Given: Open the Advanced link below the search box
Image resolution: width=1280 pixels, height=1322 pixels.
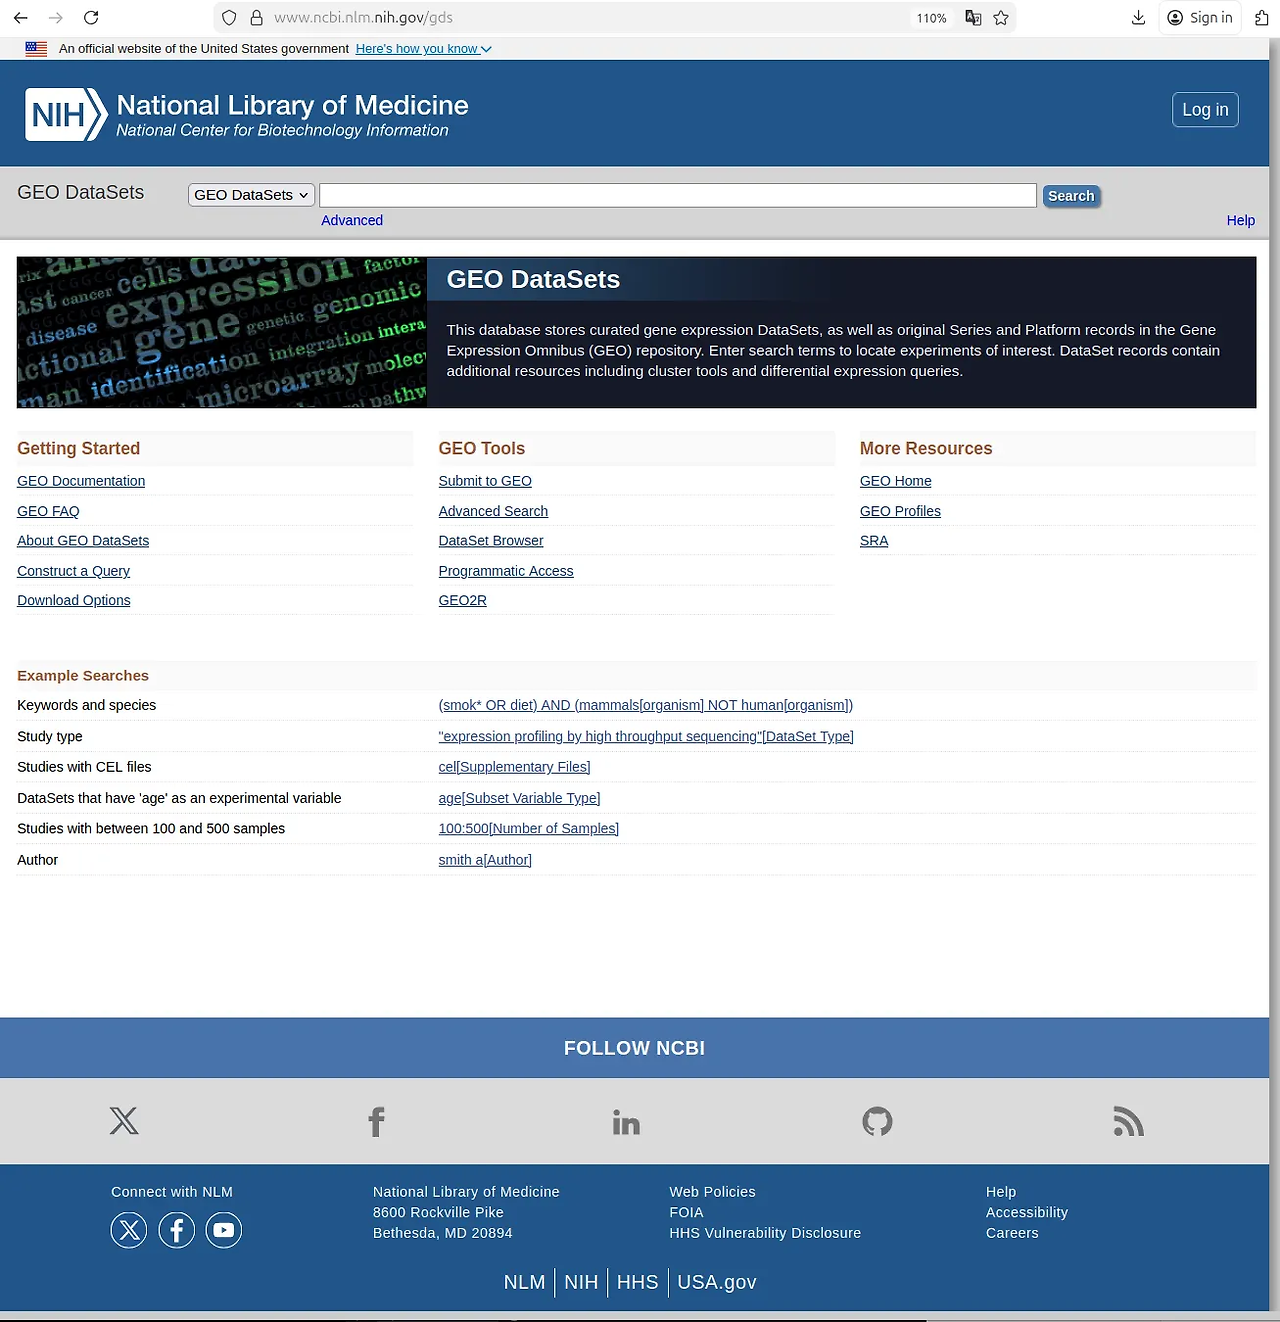Looking at the screenshot, I should coord(352,220).
